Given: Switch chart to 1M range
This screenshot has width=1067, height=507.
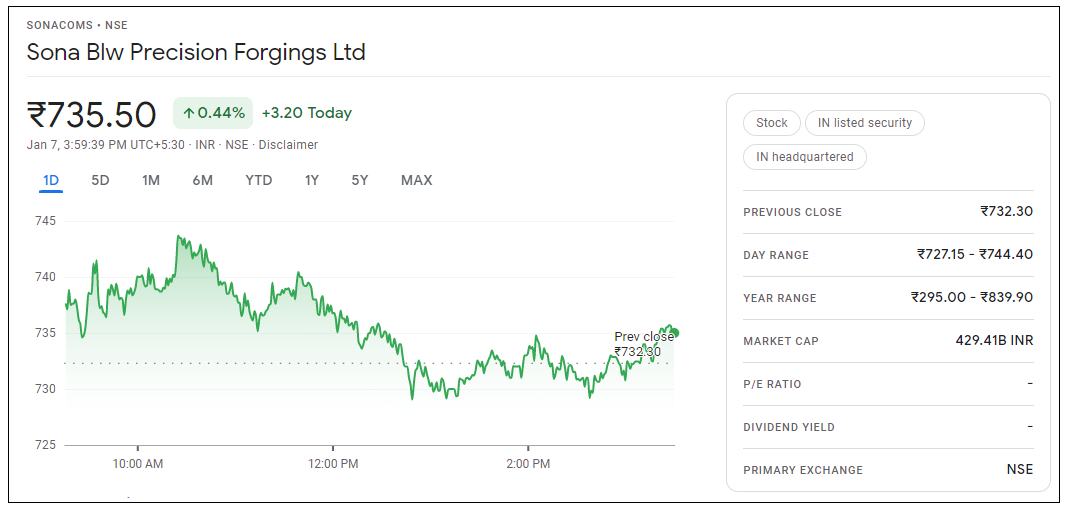Looking at the screenshot, I should coord(150,180).
